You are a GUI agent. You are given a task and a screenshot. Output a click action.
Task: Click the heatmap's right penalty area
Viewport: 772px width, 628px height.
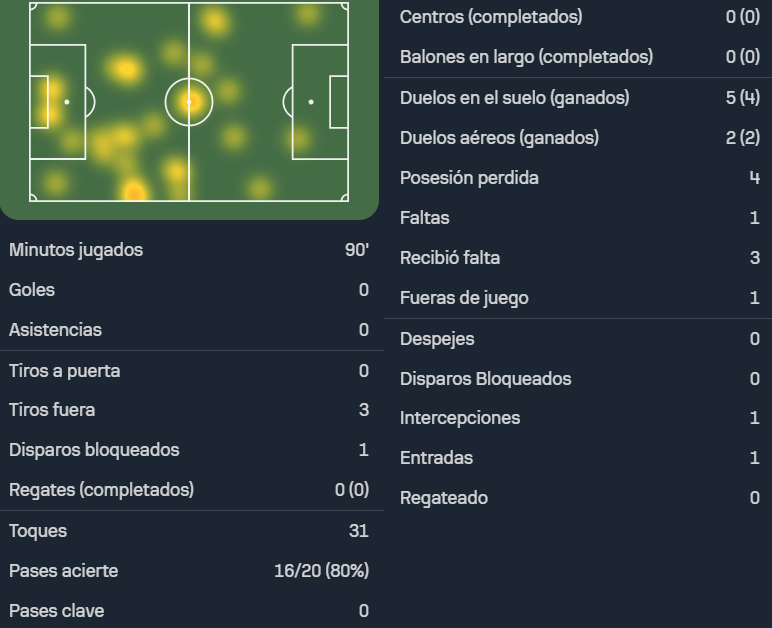320,102
